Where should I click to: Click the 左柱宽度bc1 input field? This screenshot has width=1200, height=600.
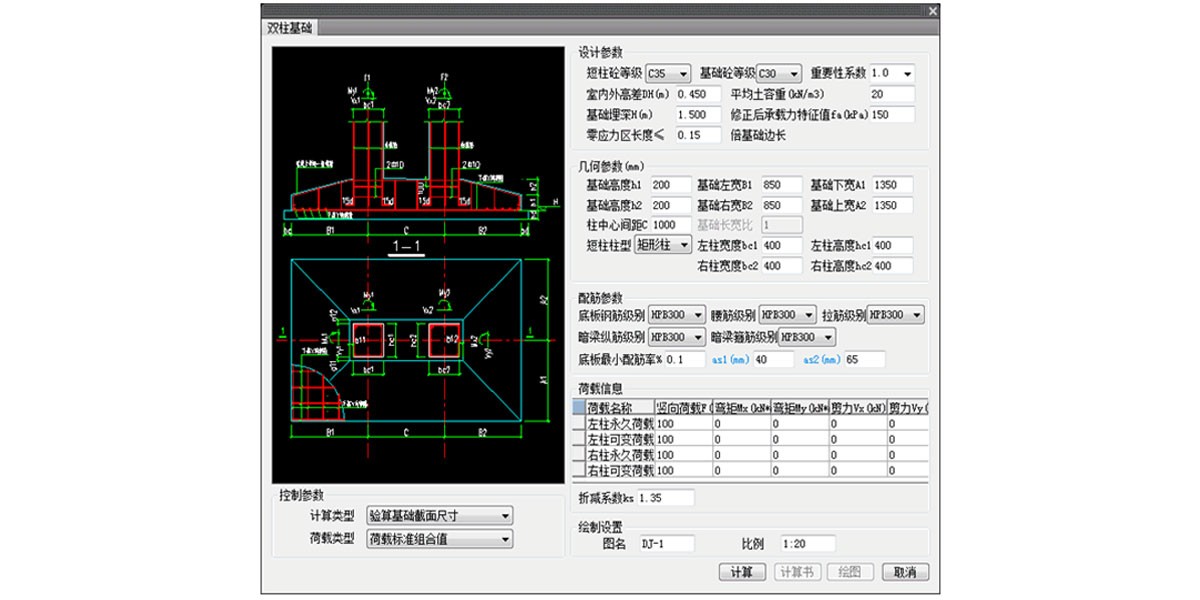782,246
